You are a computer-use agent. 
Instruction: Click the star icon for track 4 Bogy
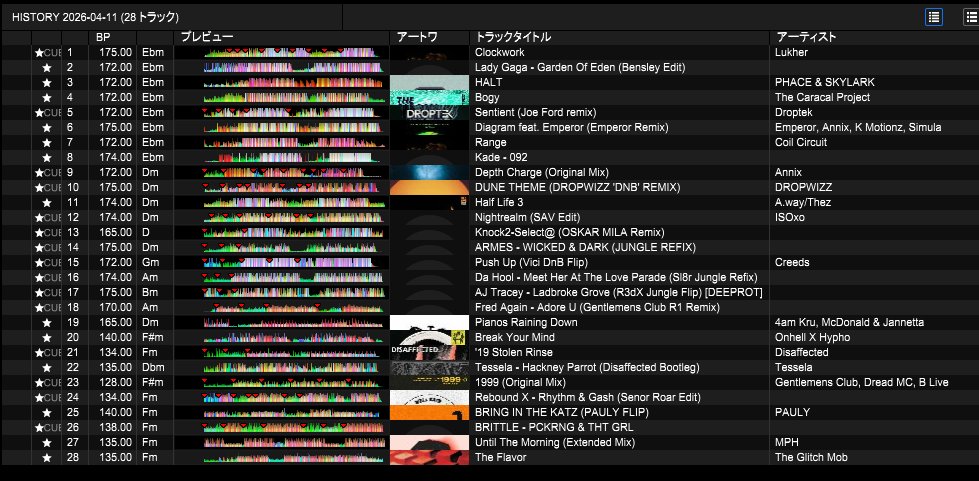[47, 97]
